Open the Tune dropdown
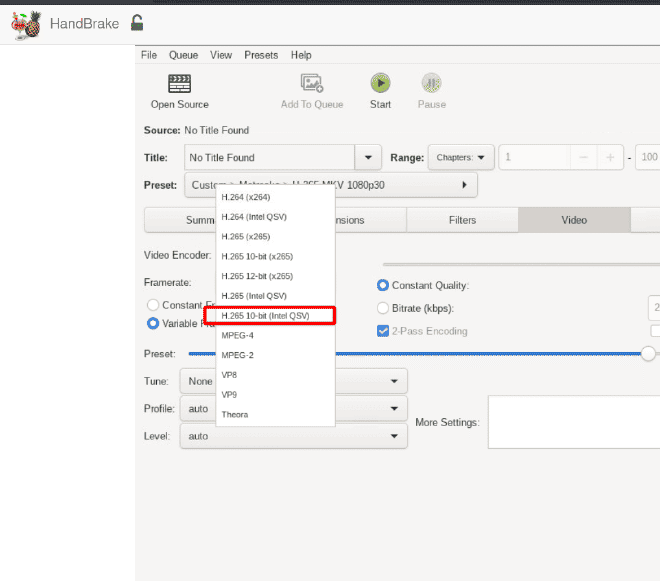This screenshot has width=660, height=581. 293,381
